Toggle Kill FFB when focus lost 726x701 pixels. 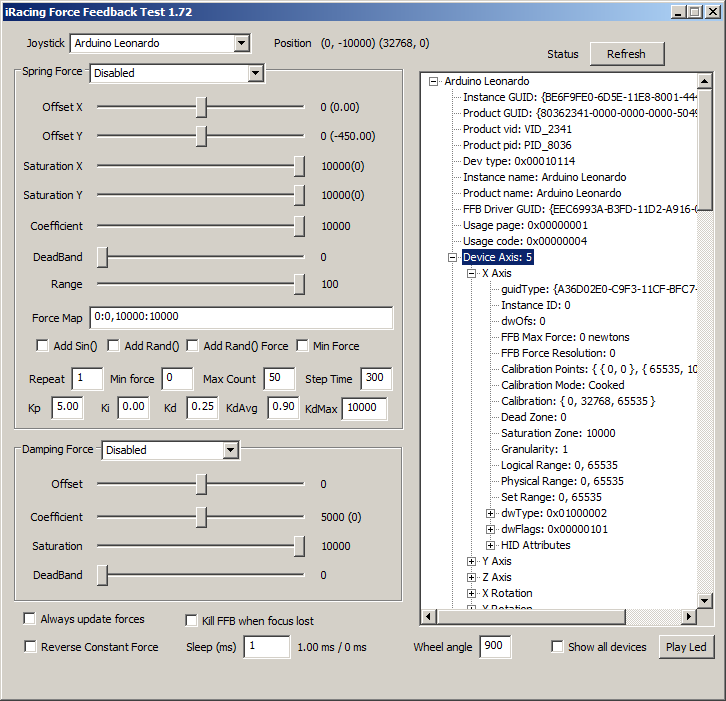click(x=191, y=620)
